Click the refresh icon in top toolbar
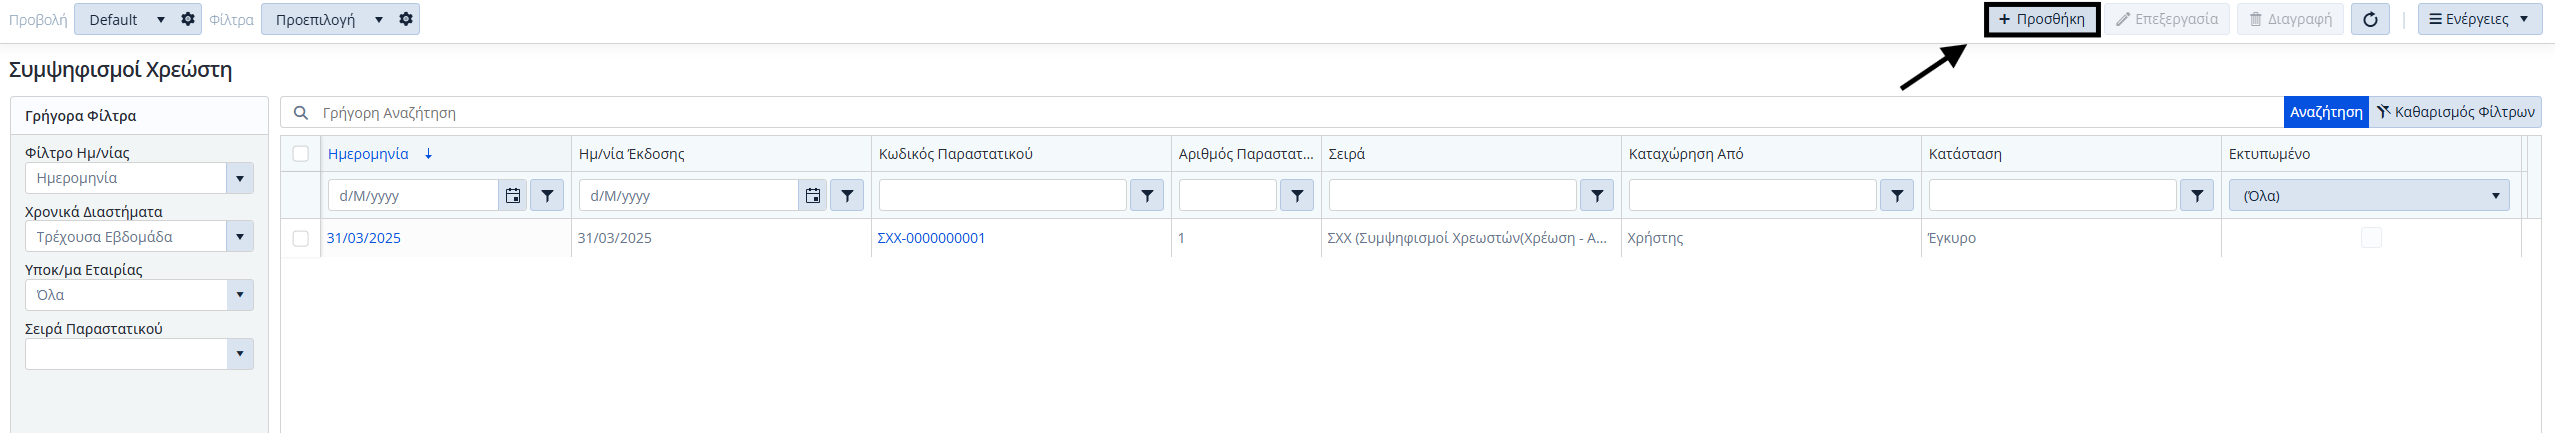This screenshot has height=433, width=2555. pos(2370,19)
